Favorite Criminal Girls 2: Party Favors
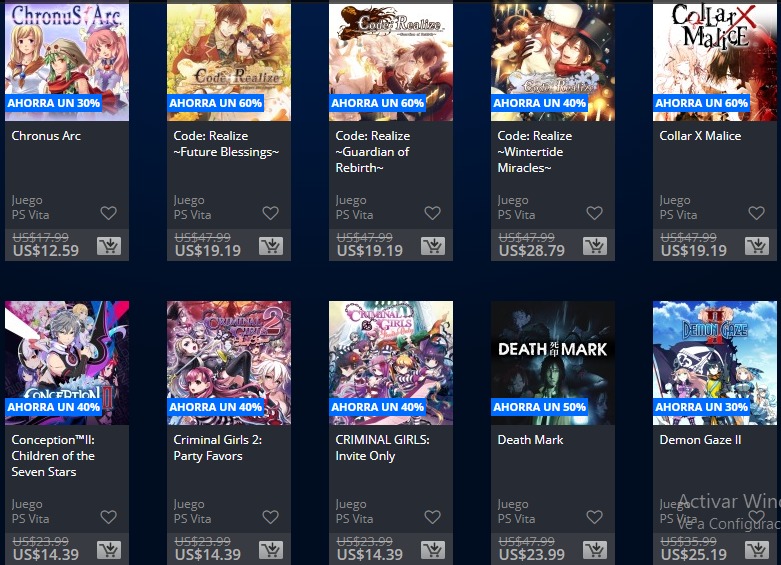 point(270,517)
